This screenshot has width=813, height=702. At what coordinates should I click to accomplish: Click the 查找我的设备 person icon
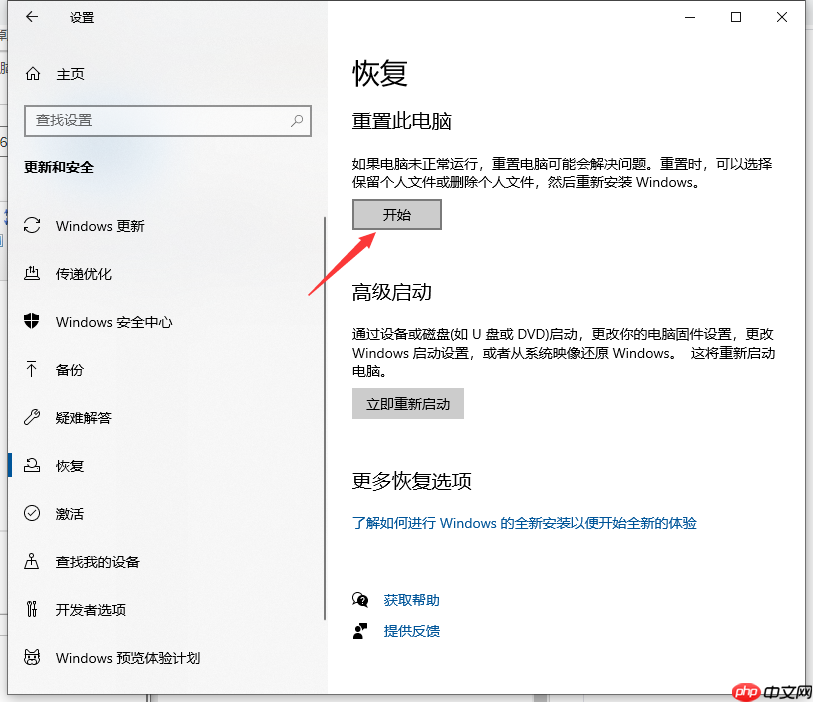[x=32, y=561]
